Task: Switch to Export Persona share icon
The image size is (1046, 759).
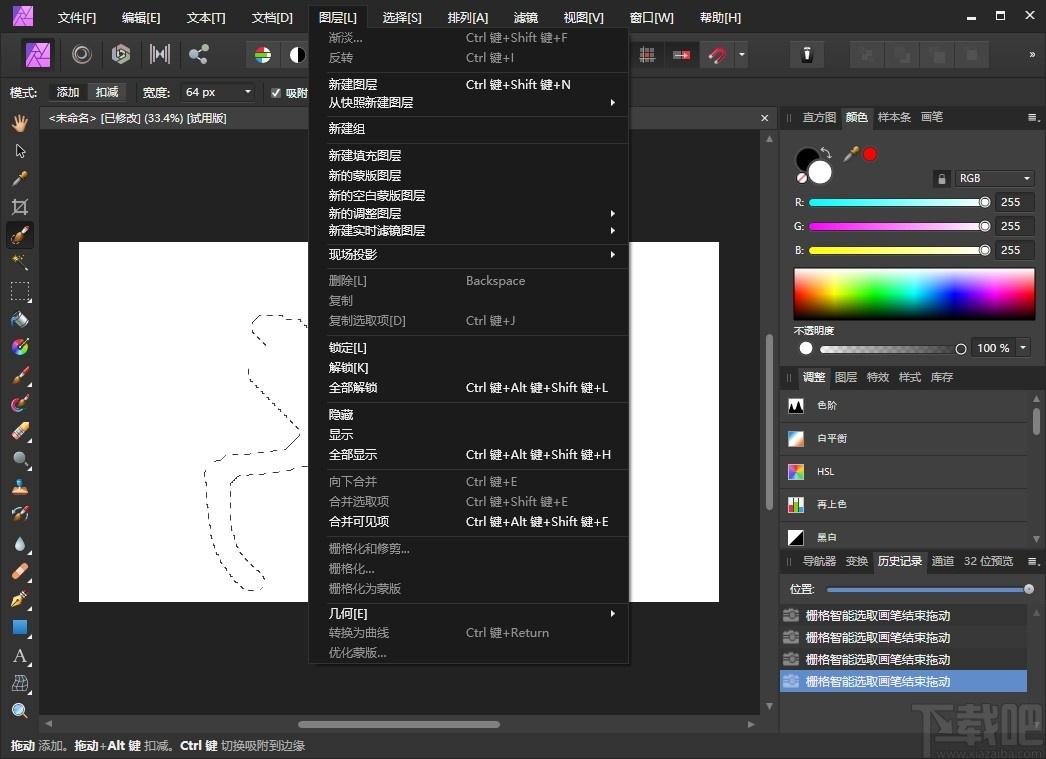Action: 198,54
